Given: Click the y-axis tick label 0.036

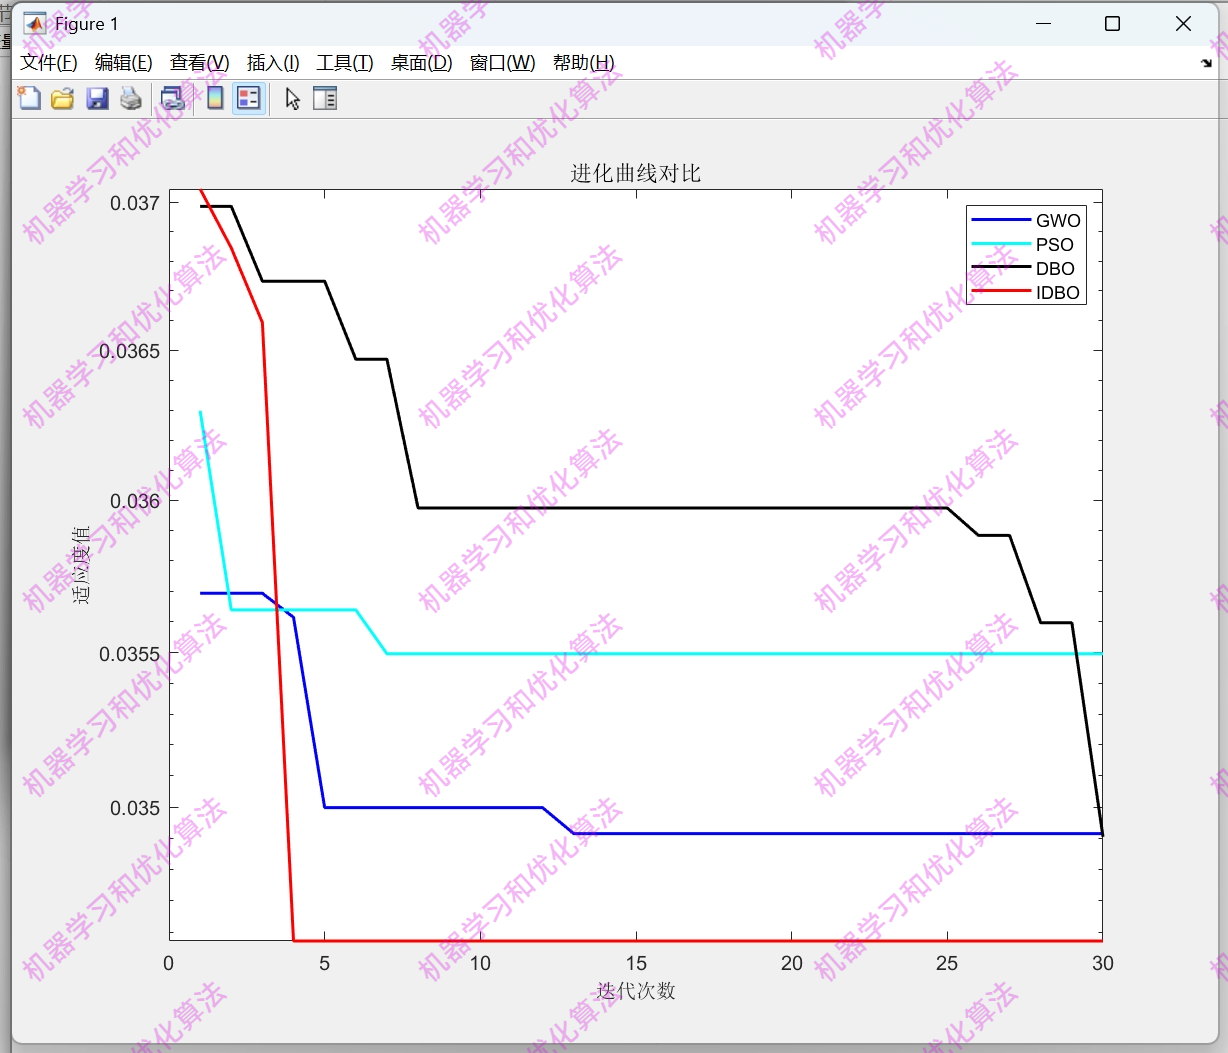Looking at the screenshot, I should (135, 501).
